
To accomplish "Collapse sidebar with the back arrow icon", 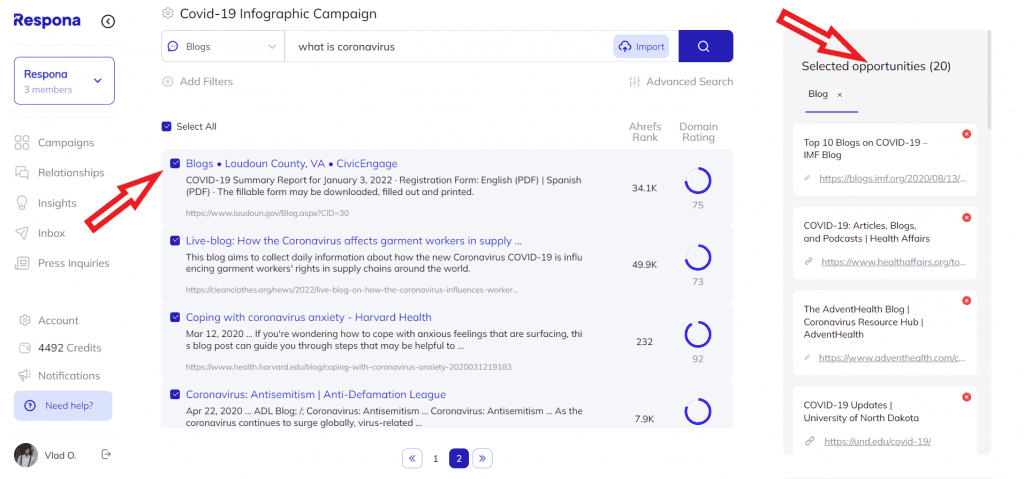I will coord(108,22).
